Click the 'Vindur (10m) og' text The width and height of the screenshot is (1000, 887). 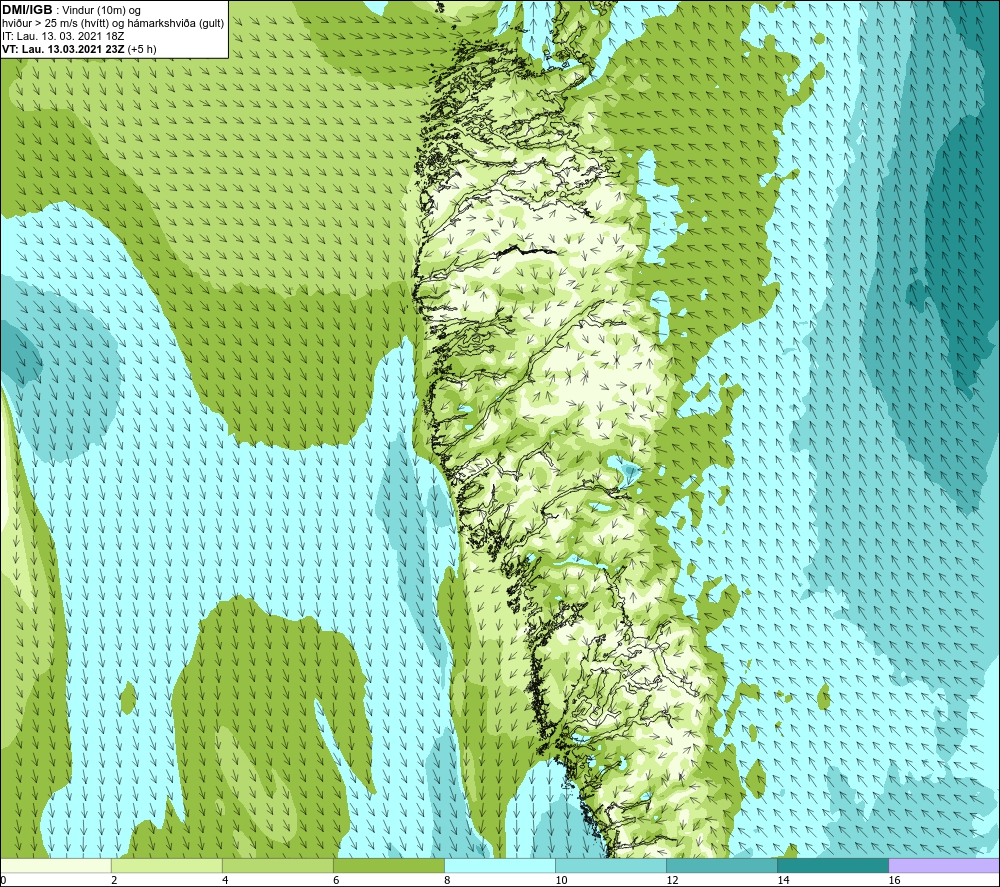point(101,11)
